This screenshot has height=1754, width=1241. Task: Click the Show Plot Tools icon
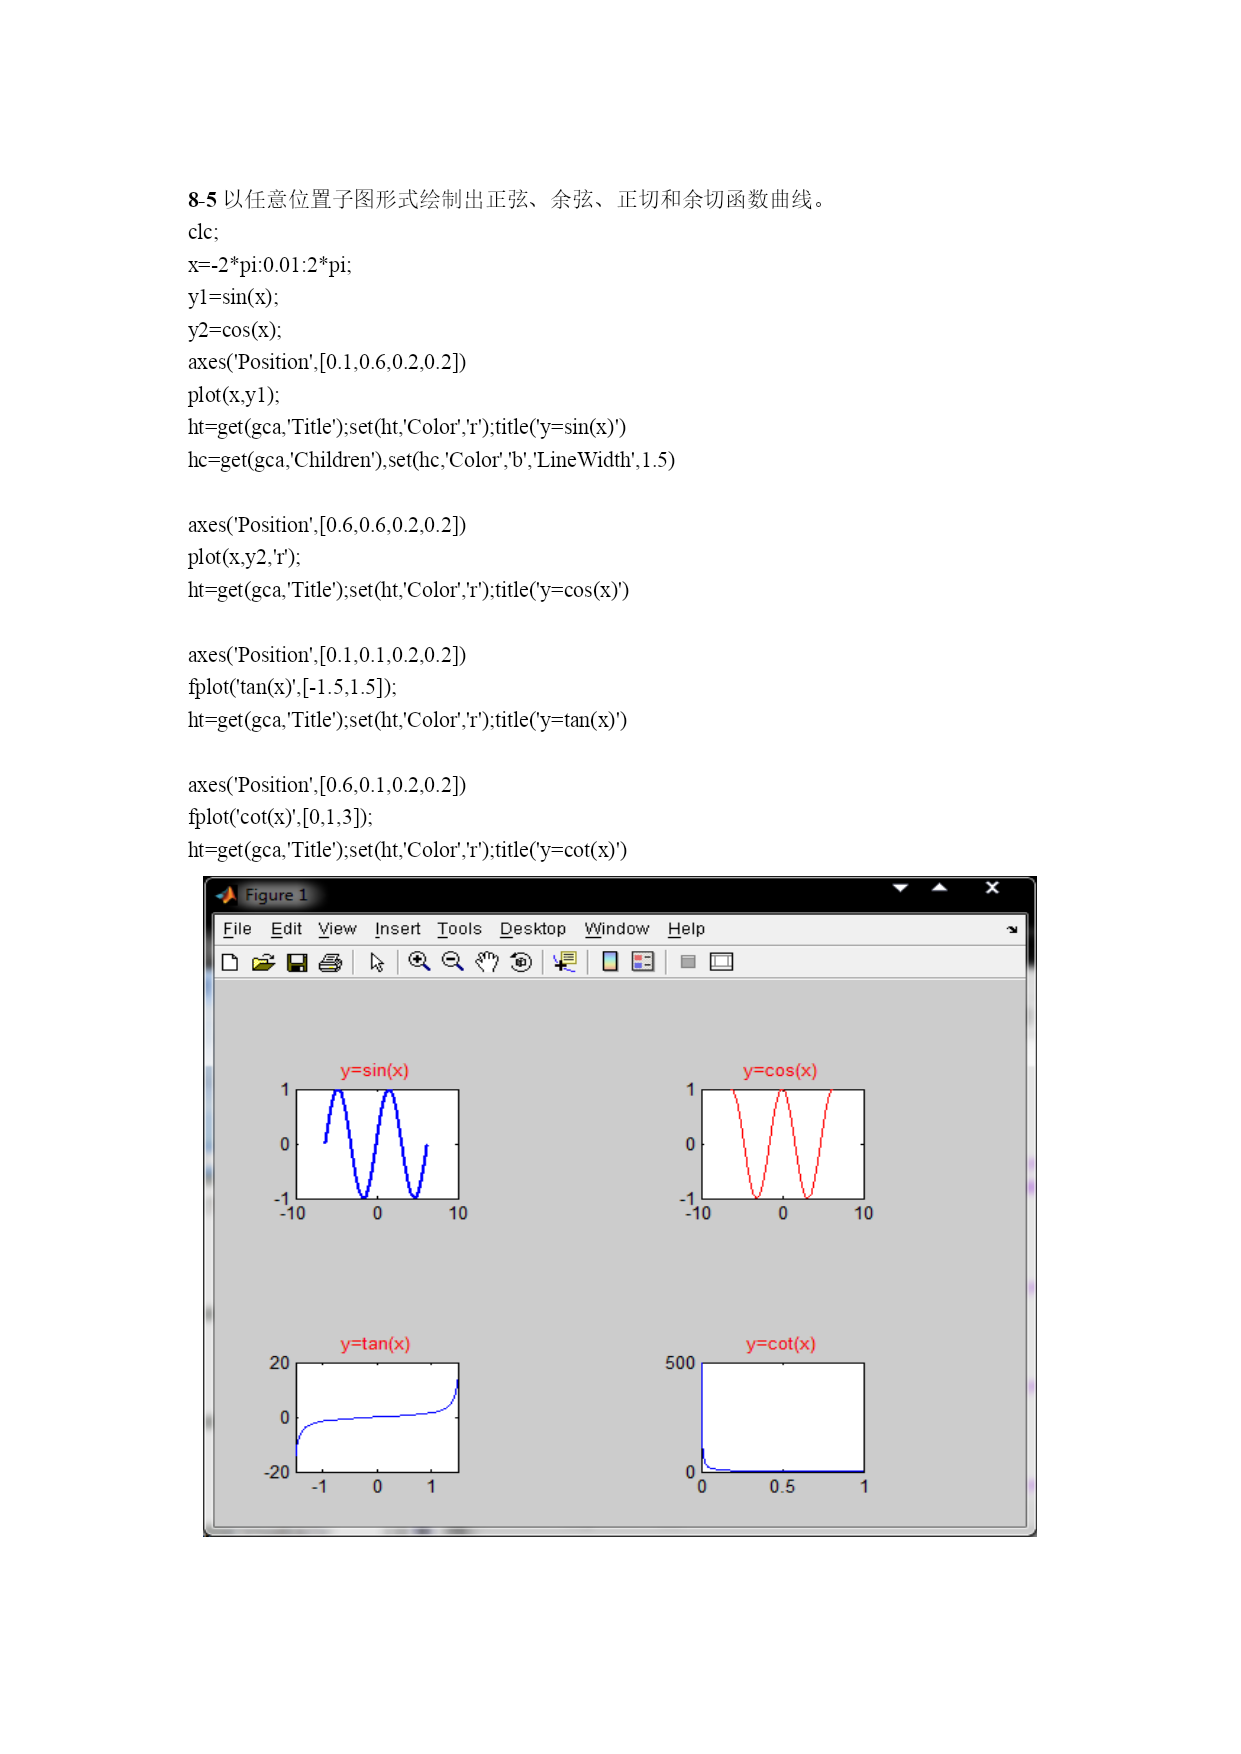(721, 962)
